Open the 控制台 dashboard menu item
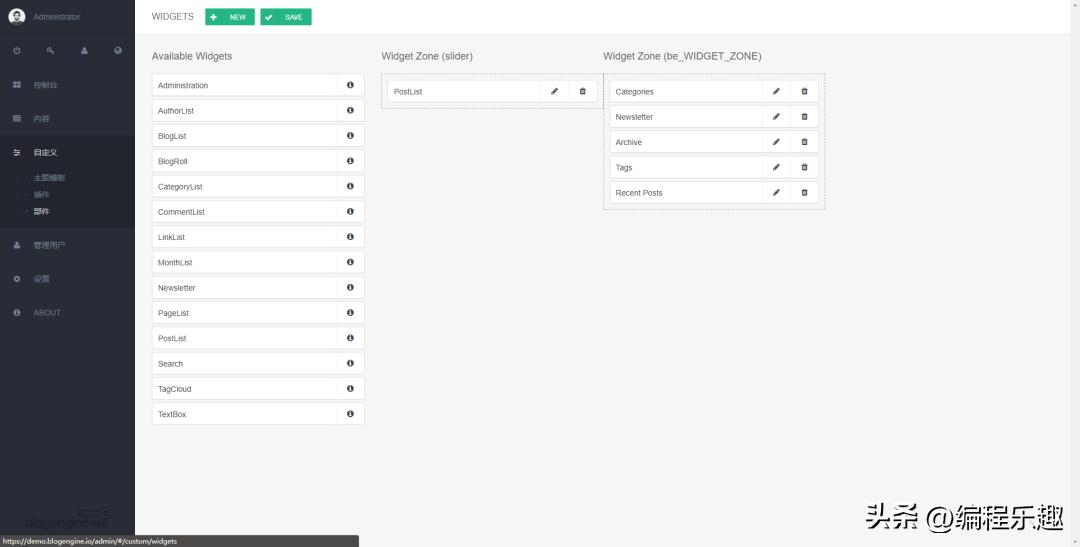The width and height of the screenshot is (1080, 547). click(45, 85)
